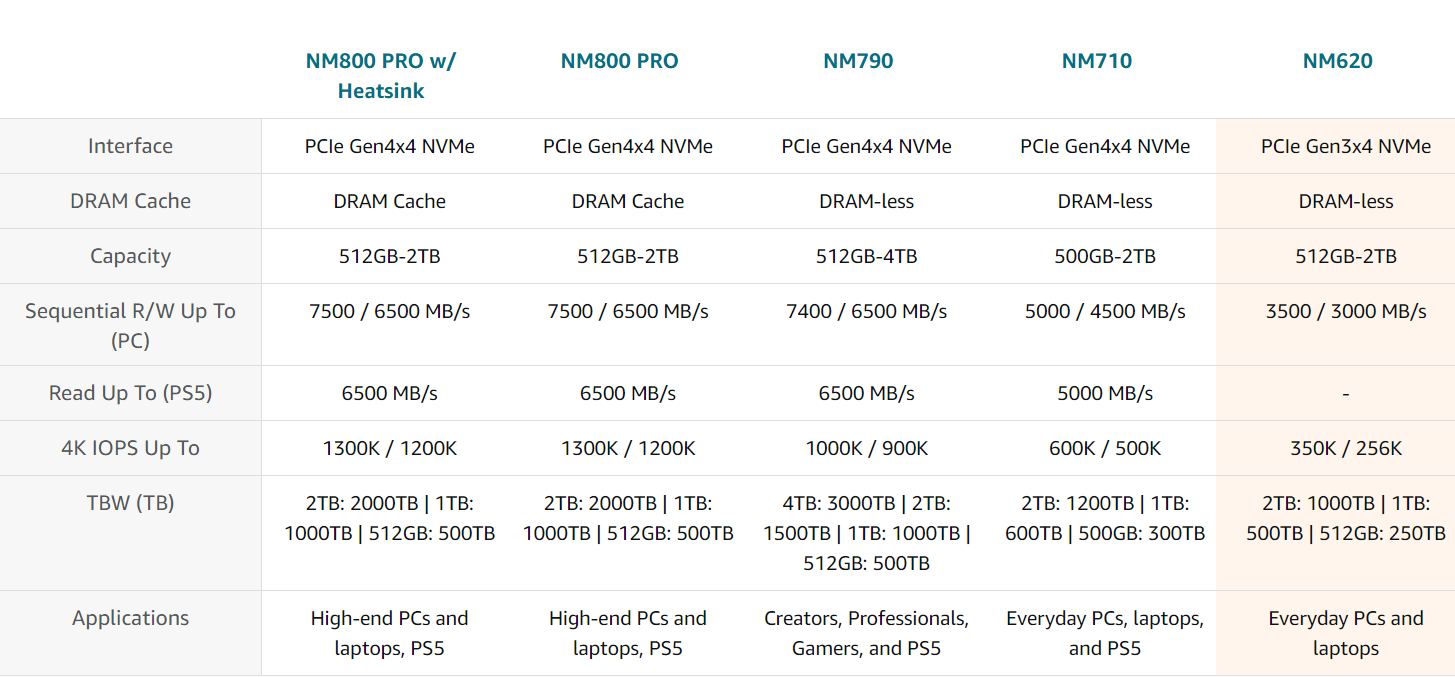This screenshot has width=1455, height=677.
Task: Open the NM790 product link
Action: click(x=858, y=61)
